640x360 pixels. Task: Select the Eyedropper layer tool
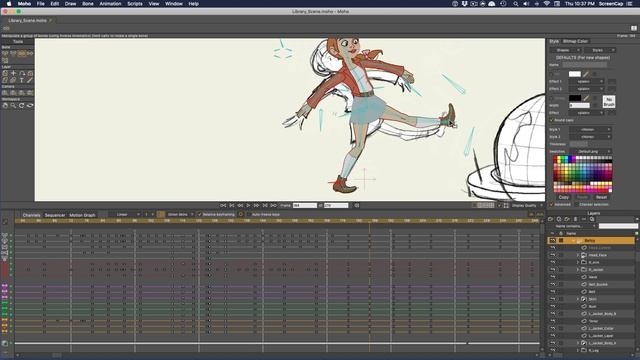coord(30,81)
